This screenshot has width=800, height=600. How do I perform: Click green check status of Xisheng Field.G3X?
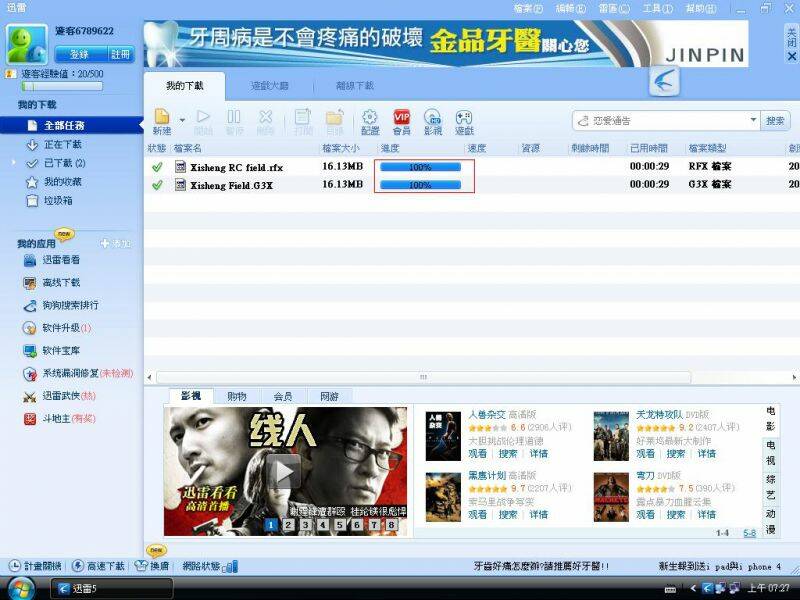(157, 185)
